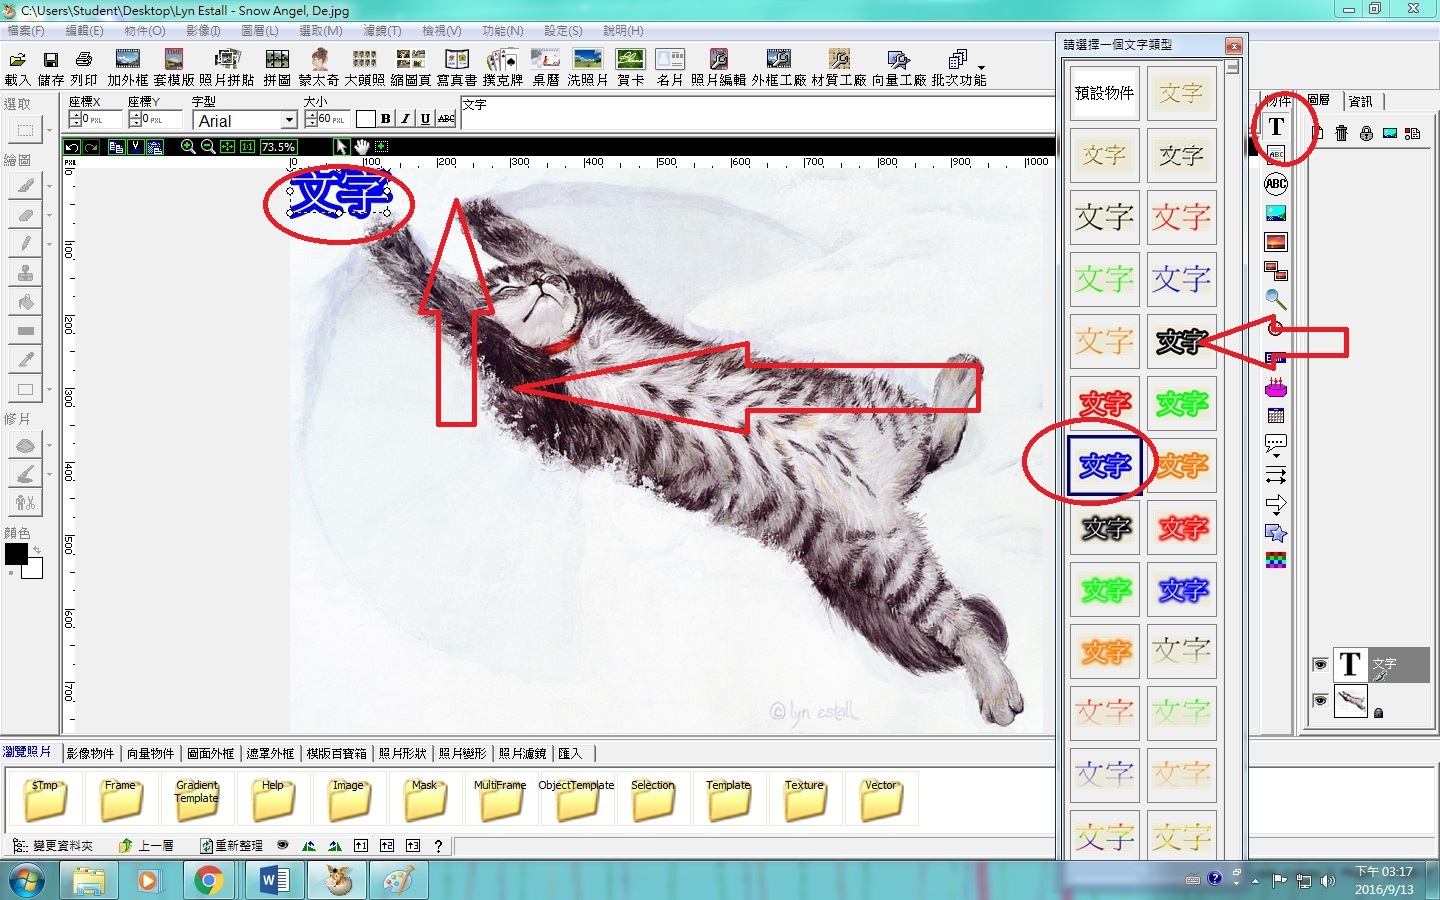1440x900 pixels.
Task: Click the calendar object icon
Action: (x=1276, y=416)
